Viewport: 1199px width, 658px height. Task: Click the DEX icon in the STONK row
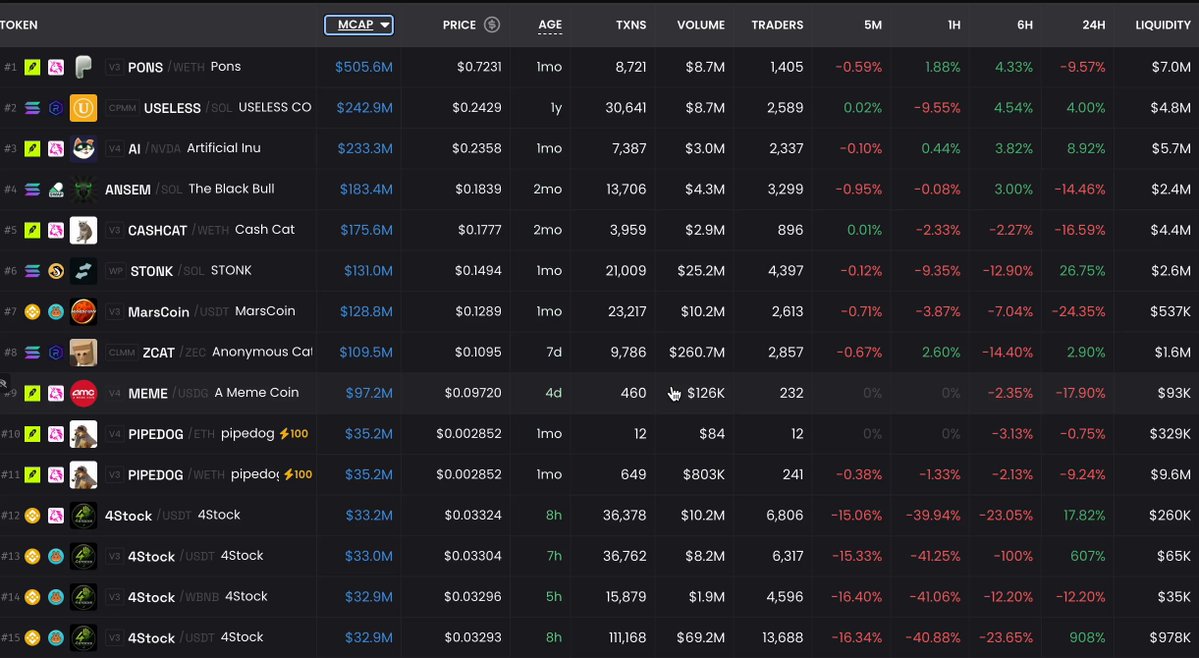(56, 271)
